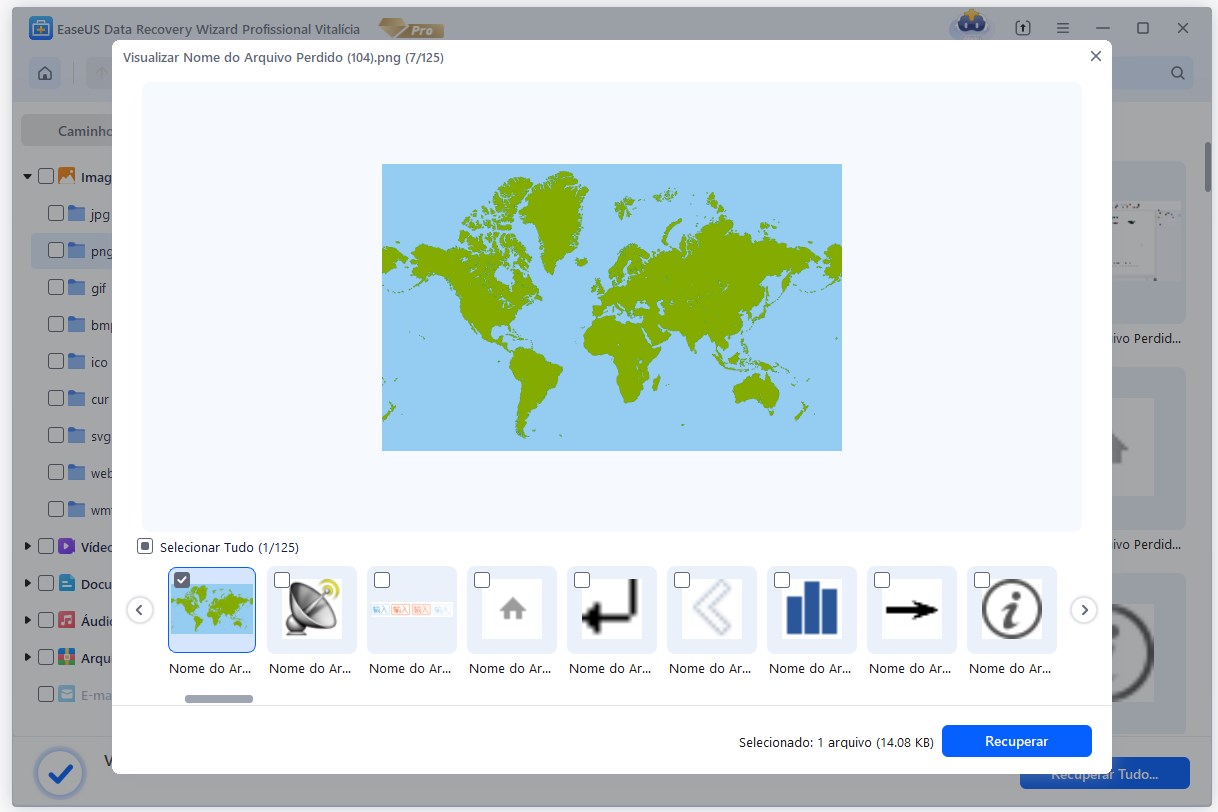Viewport: 1218px width, 812px height.
Task: Click the thumbnail strip horizontal scrollbar
Action: pos(219,699)
